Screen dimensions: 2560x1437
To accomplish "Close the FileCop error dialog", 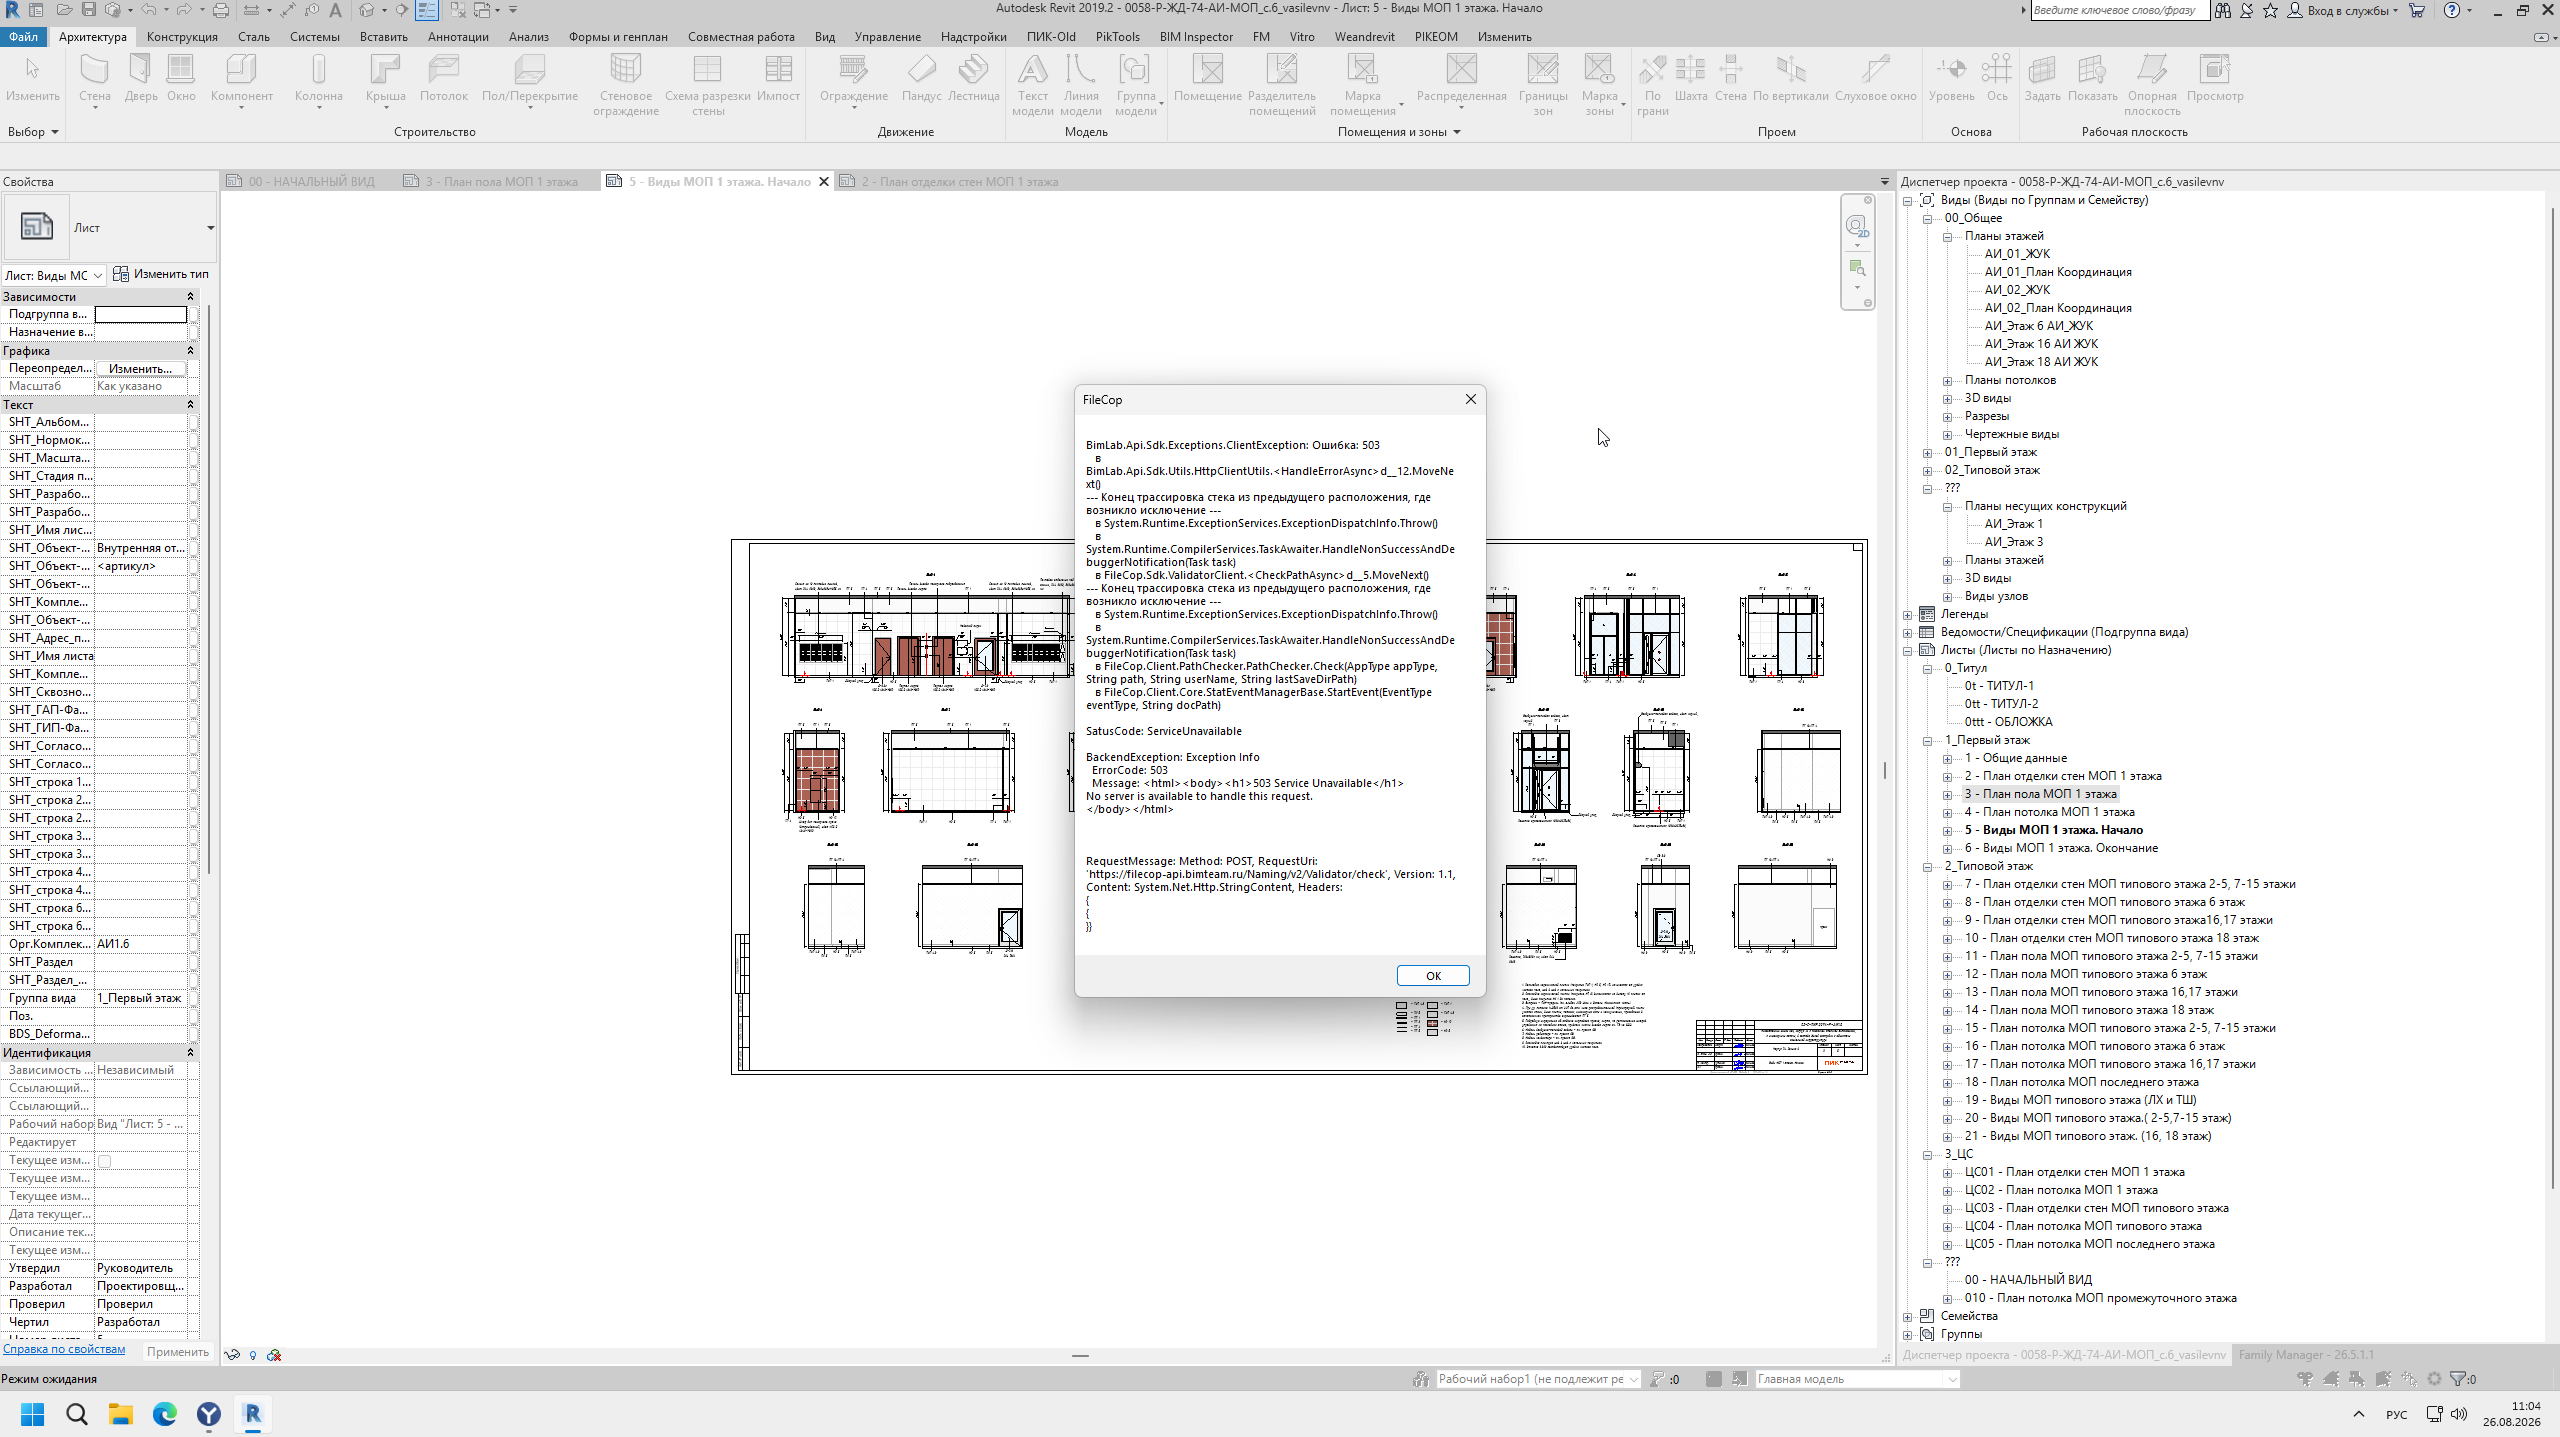I will (1470, 400).
